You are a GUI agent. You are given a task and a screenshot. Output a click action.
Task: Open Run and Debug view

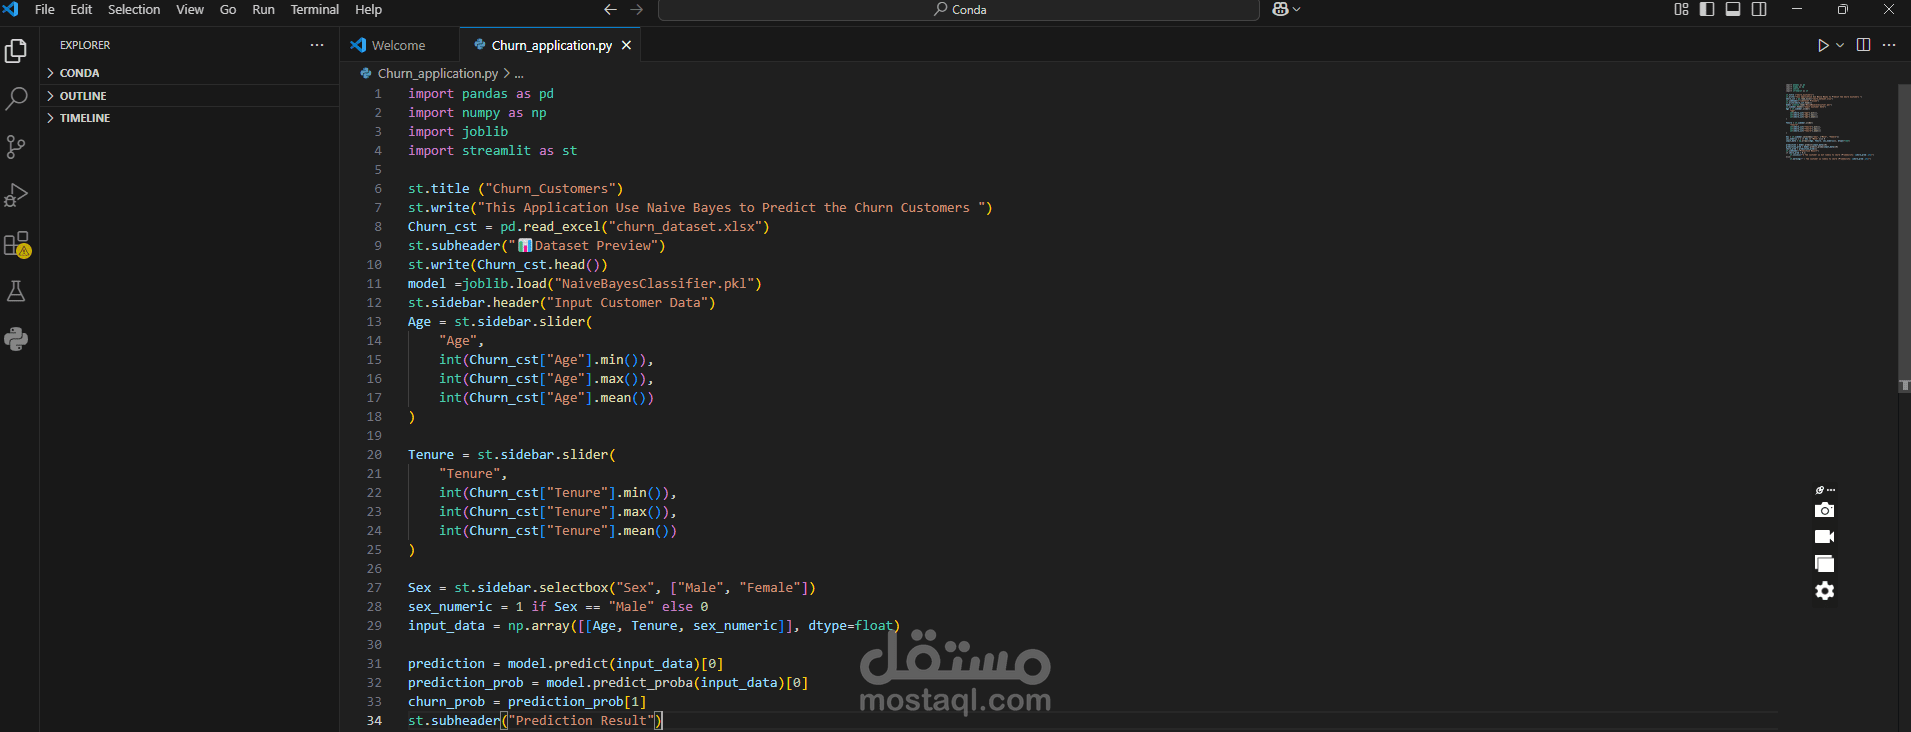(16, 195)
